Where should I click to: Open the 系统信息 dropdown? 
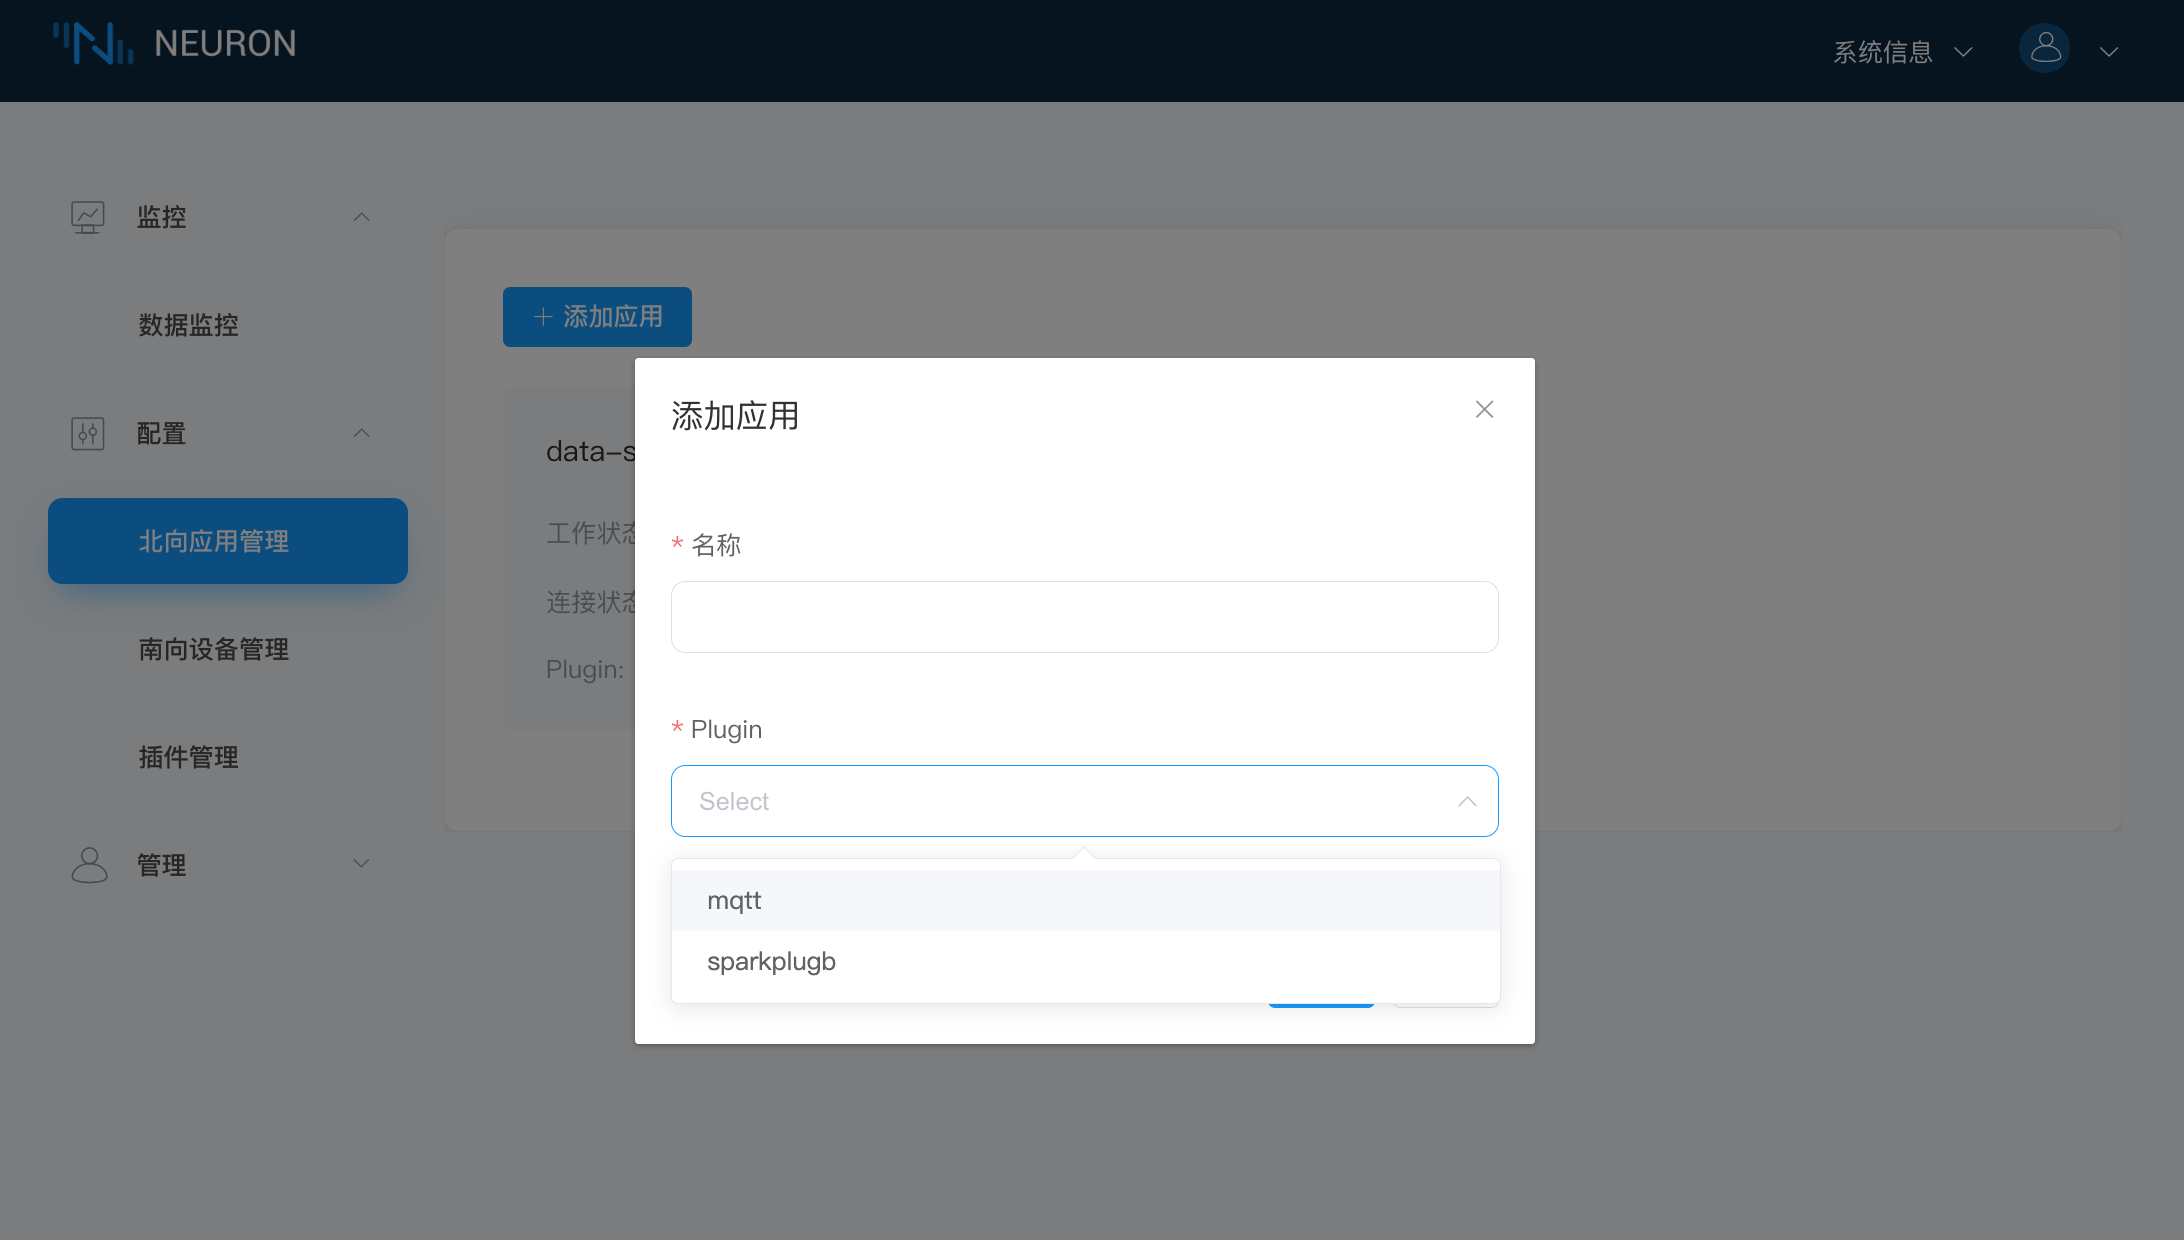pos(1900,51)
